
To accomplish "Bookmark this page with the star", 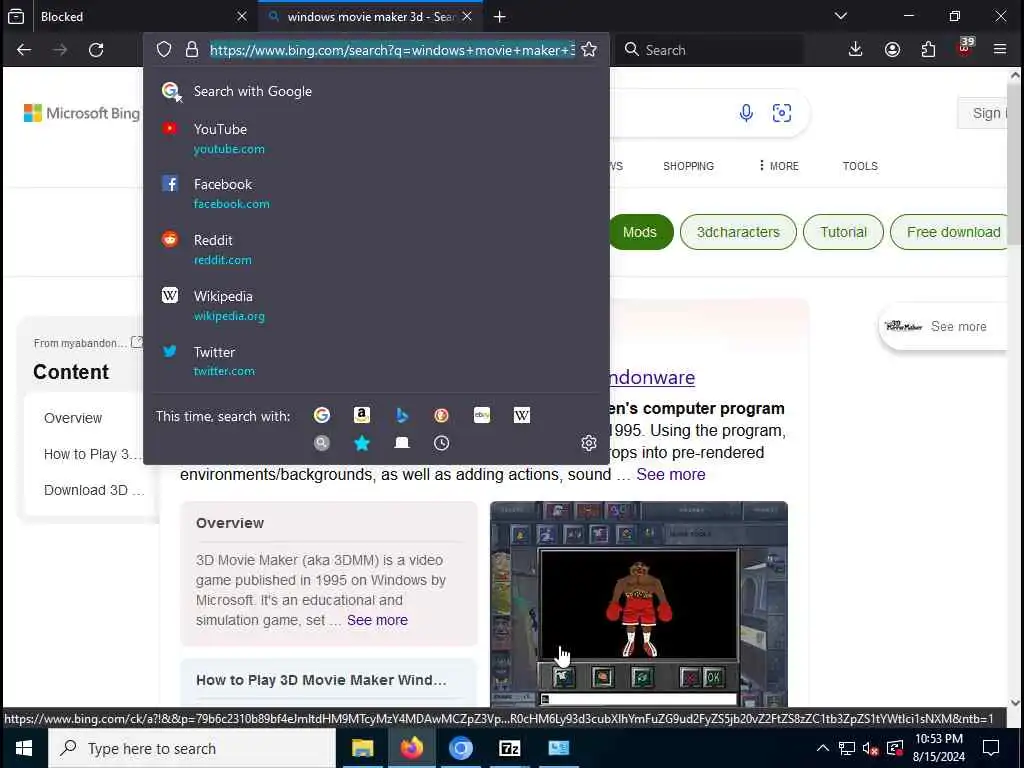I will coord(588,50).
